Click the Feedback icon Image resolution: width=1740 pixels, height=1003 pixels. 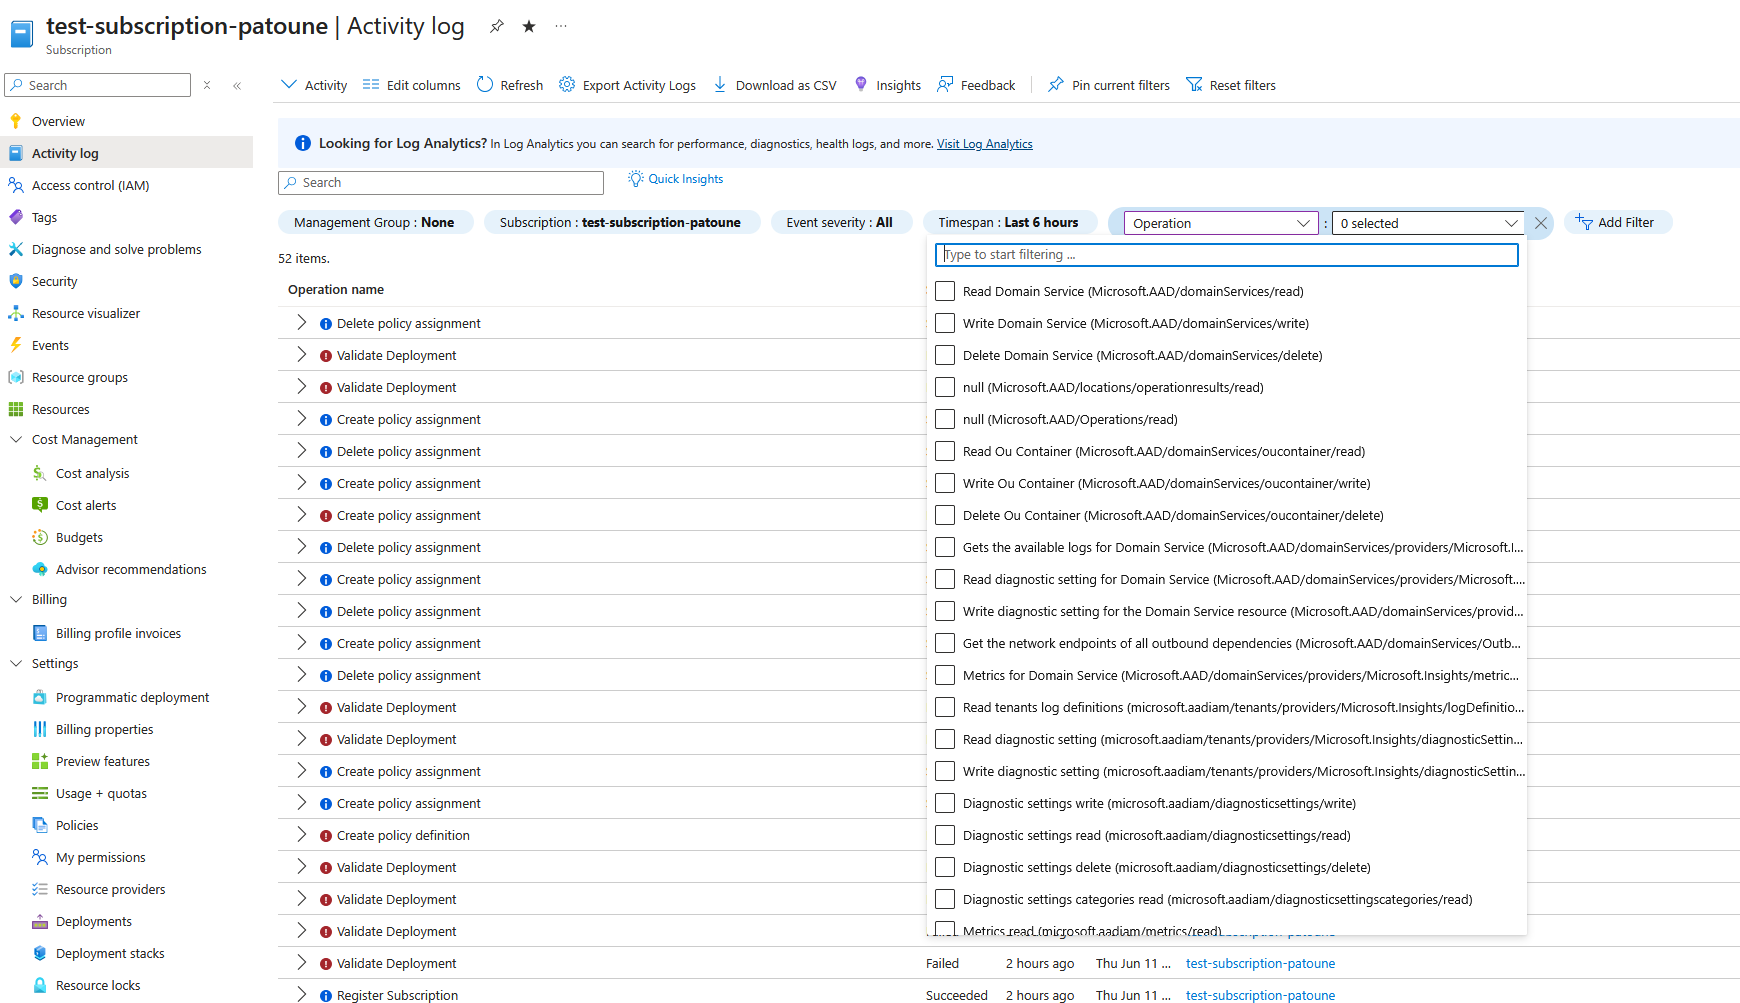945,85
